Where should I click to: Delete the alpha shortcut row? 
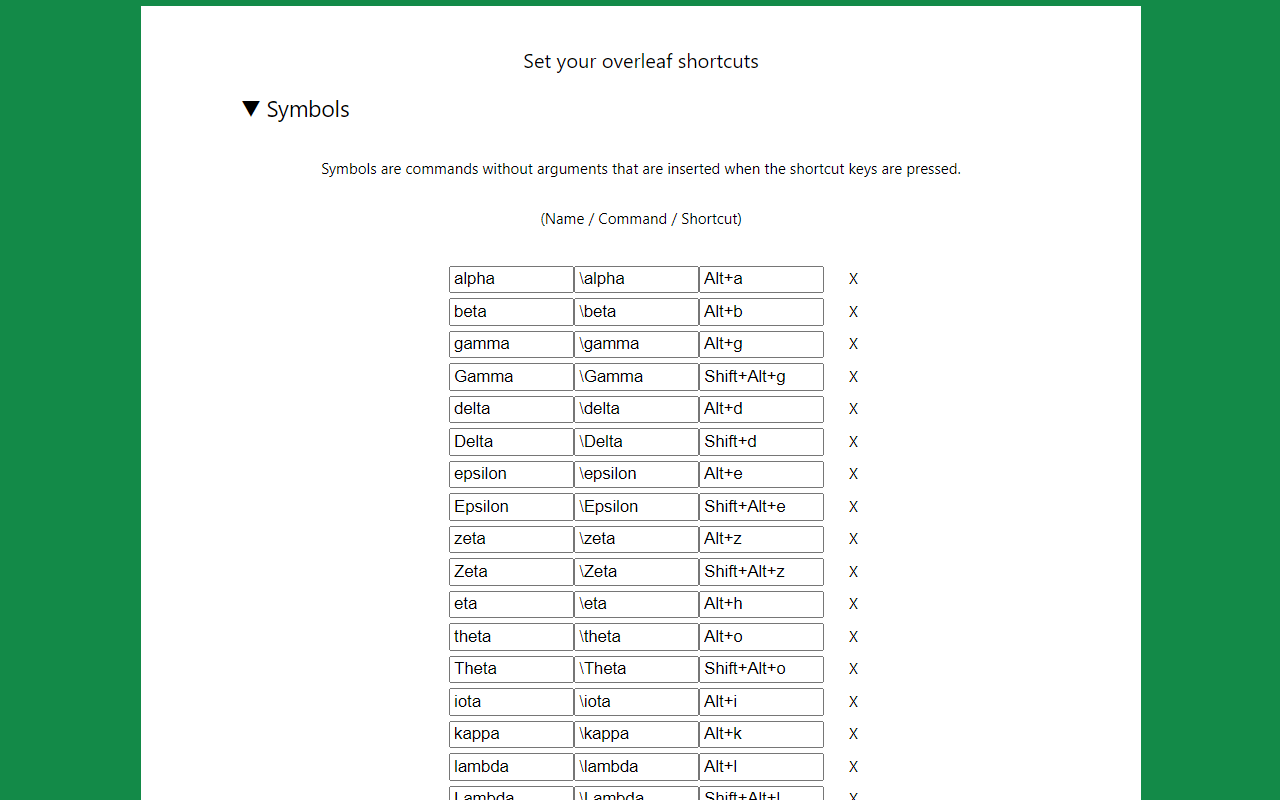coord(853,279)
